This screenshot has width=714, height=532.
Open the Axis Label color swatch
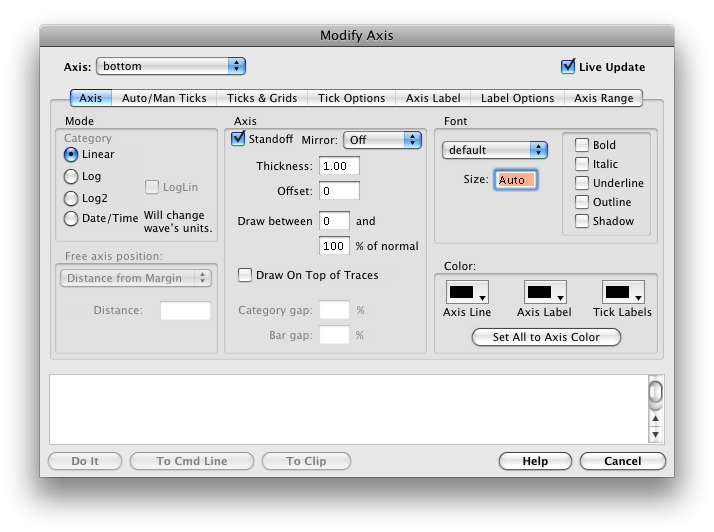click(x=545, y=292)
